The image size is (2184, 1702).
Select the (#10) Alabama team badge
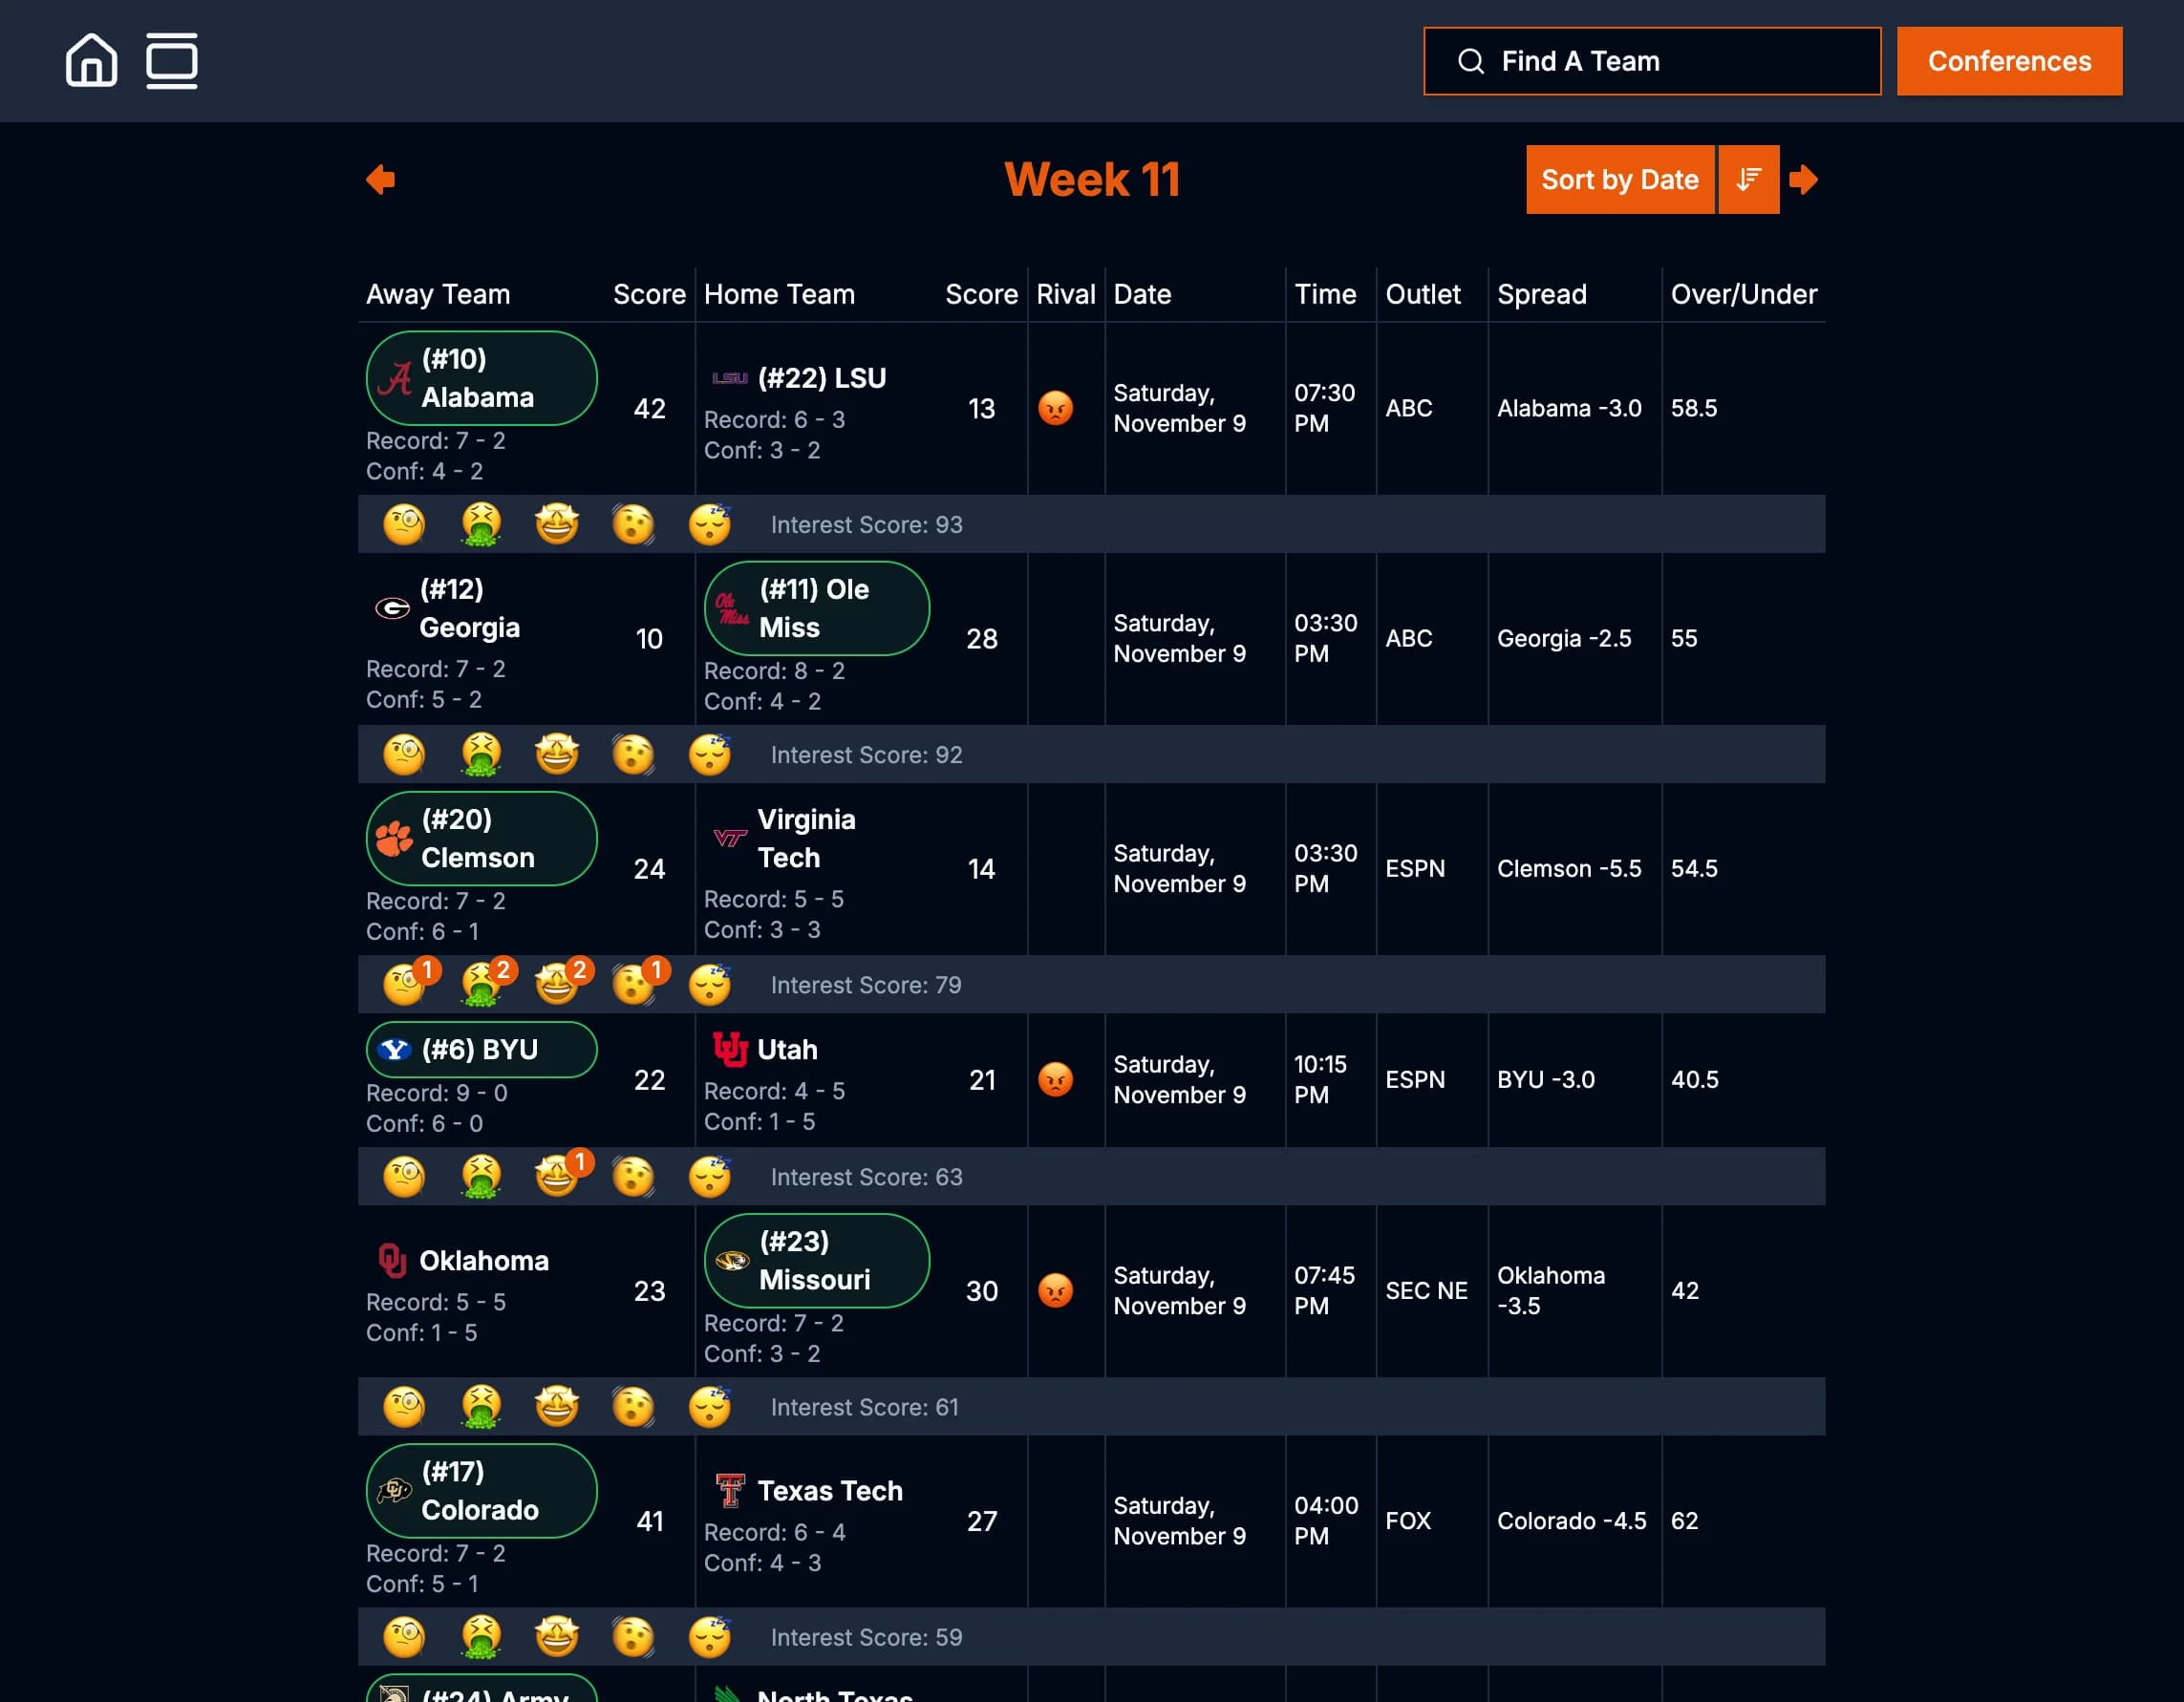click(x=482, y=378)
